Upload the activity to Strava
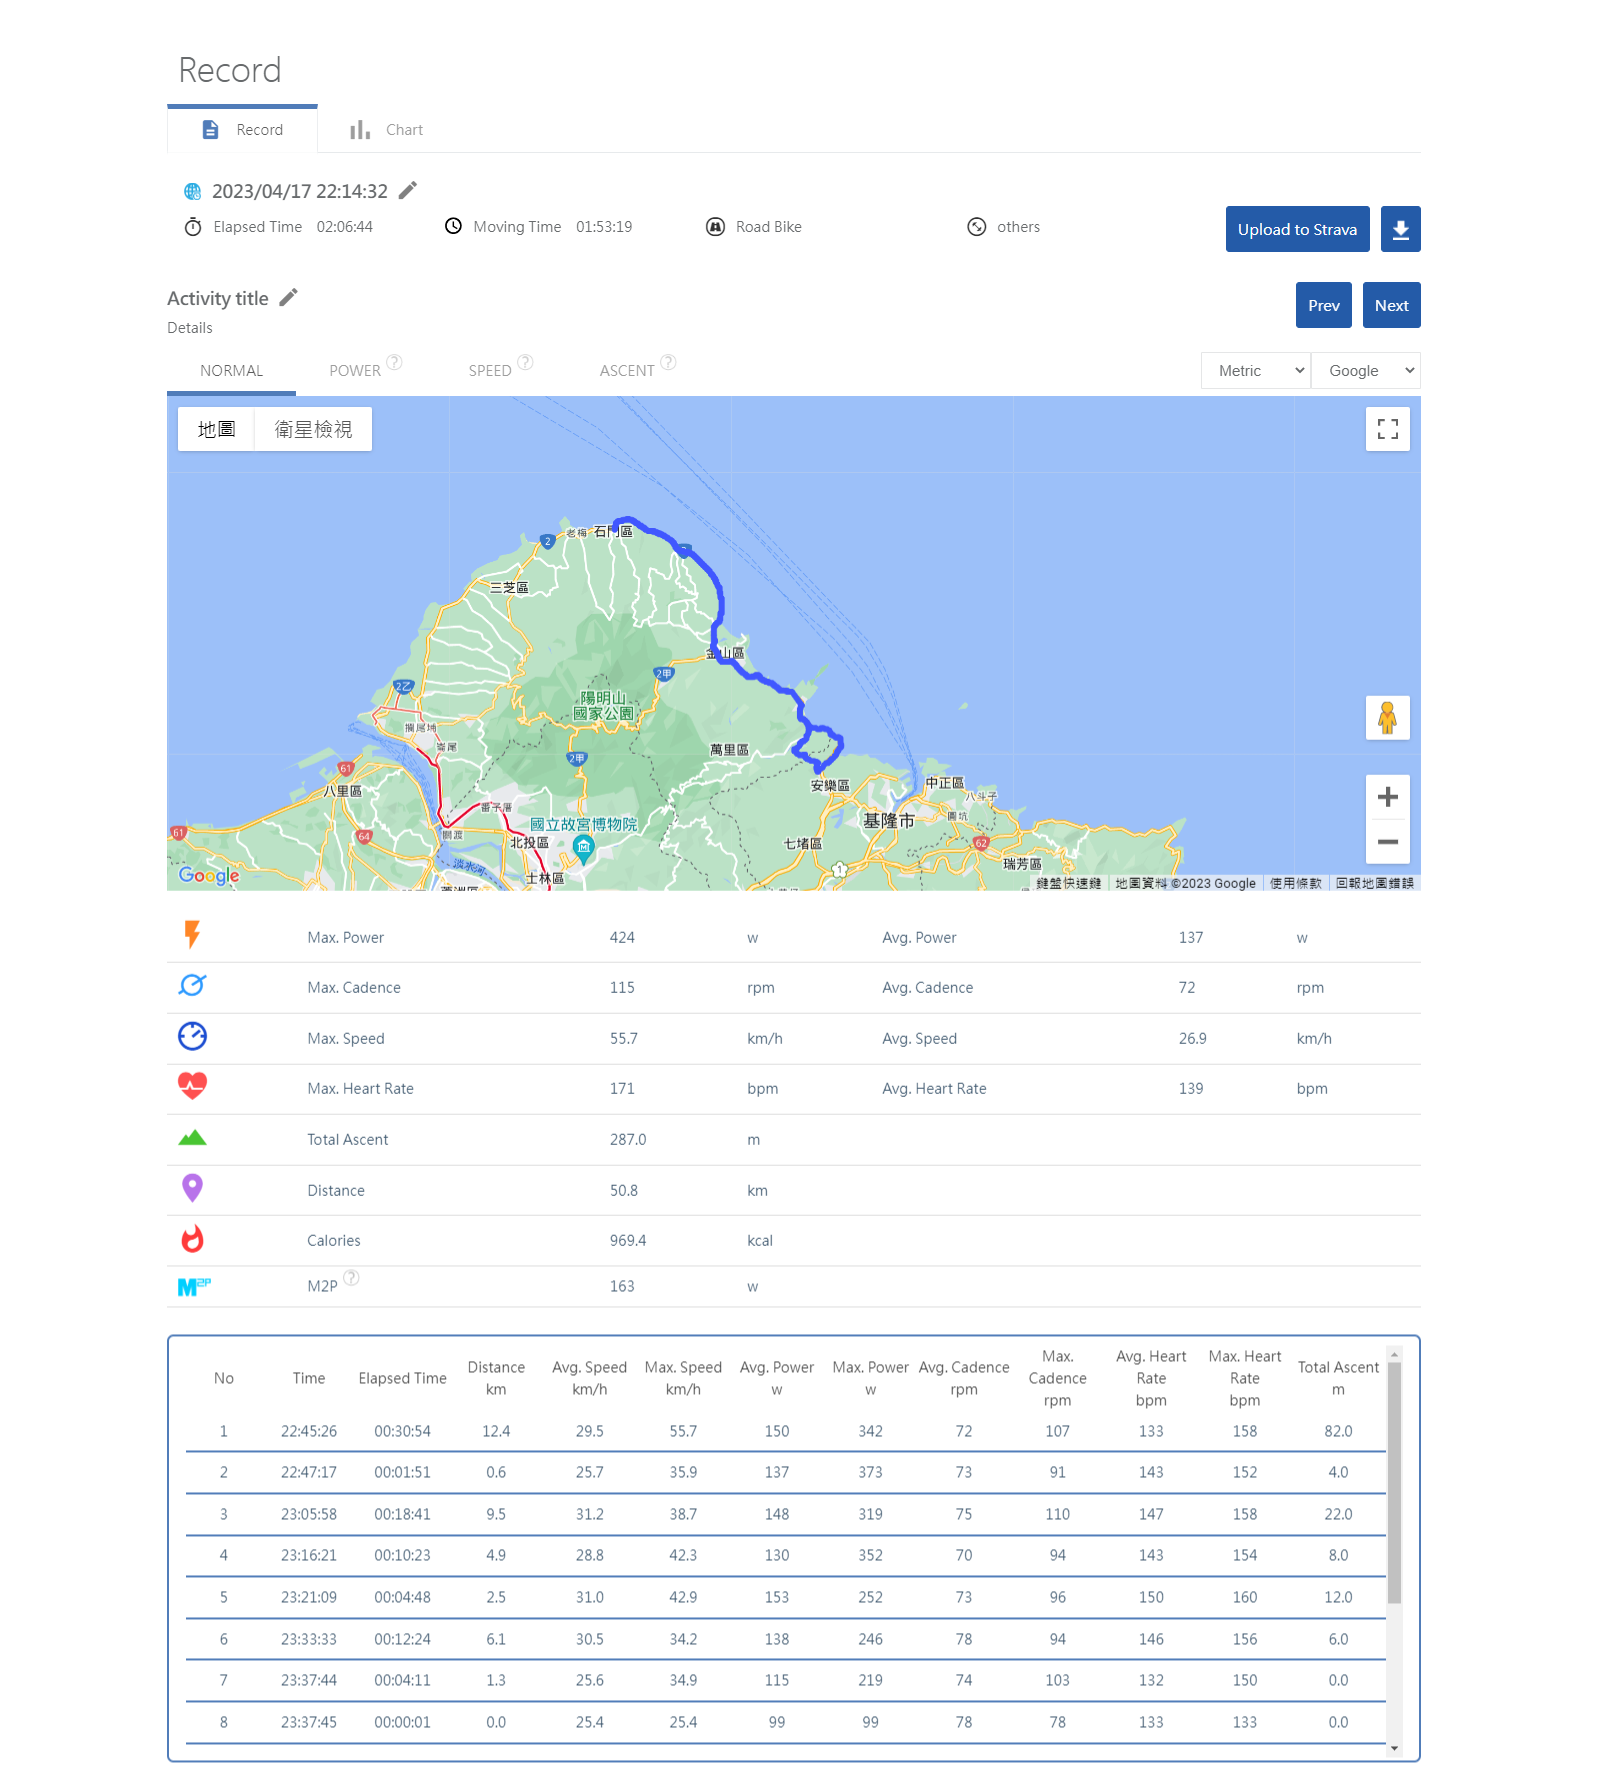 pyautogui.click(x=1297, y=229)
